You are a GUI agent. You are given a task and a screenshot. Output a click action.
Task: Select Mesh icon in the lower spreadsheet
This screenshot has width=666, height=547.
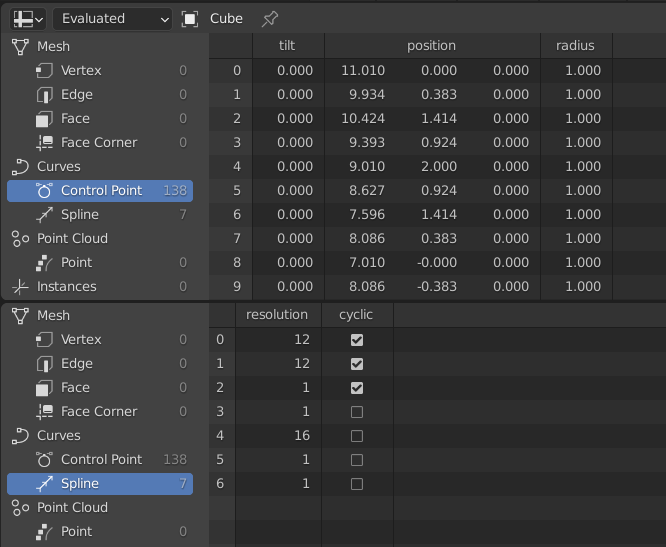coord(20,316)
